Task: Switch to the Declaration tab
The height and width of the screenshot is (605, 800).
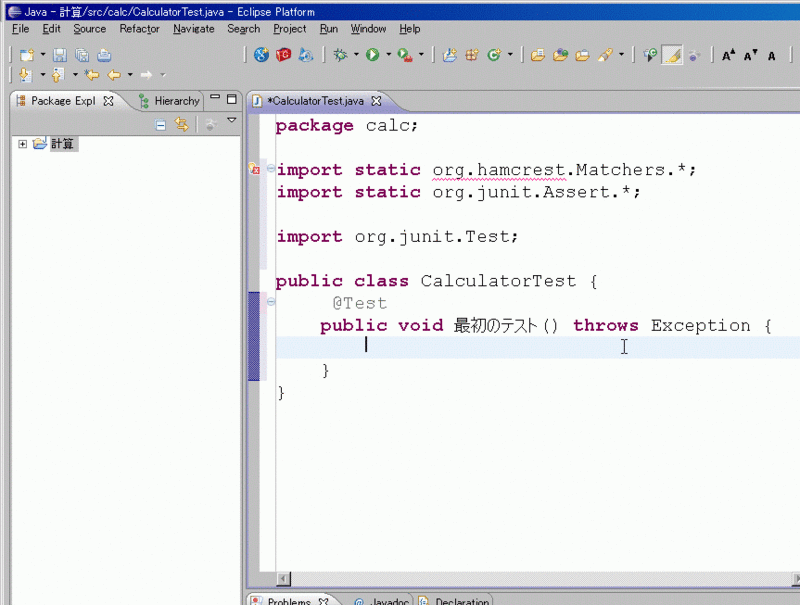Action: coord(455,601)
